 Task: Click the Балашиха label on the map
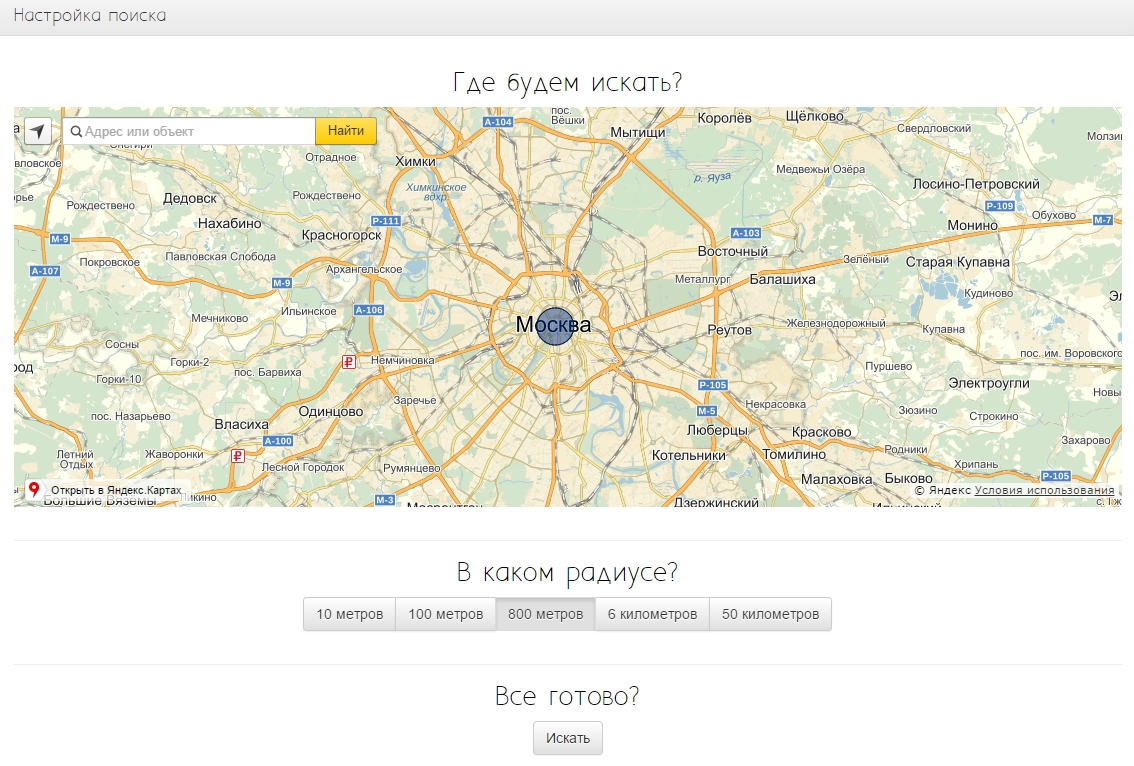pos(783,279)
